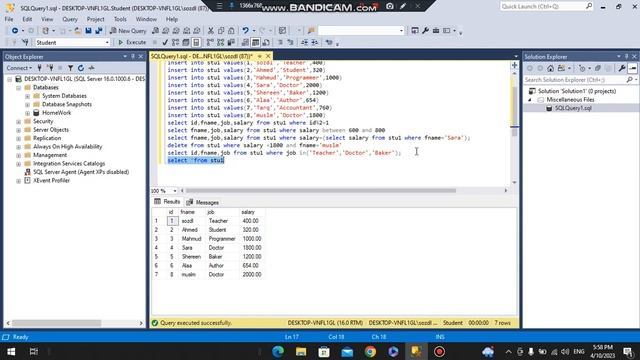Expand the Management node

click(18, 156)
